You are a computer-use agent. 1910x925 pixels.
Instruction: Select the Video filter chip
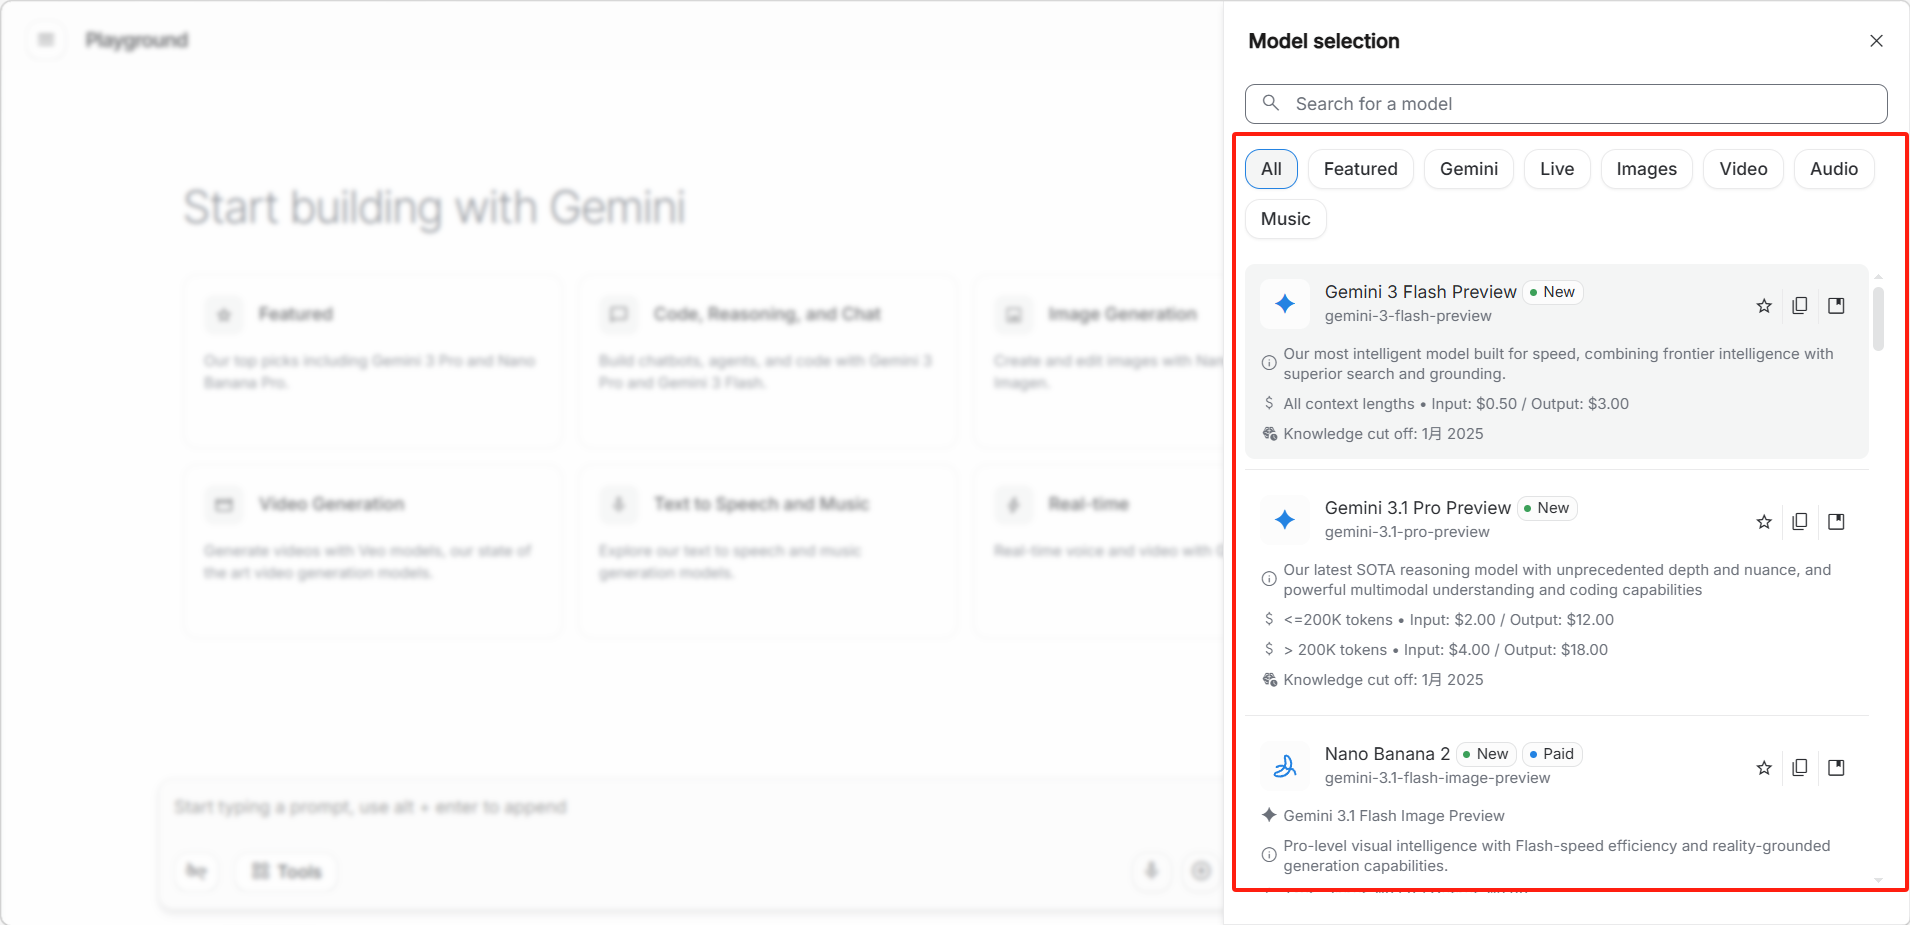point(1743,169)
